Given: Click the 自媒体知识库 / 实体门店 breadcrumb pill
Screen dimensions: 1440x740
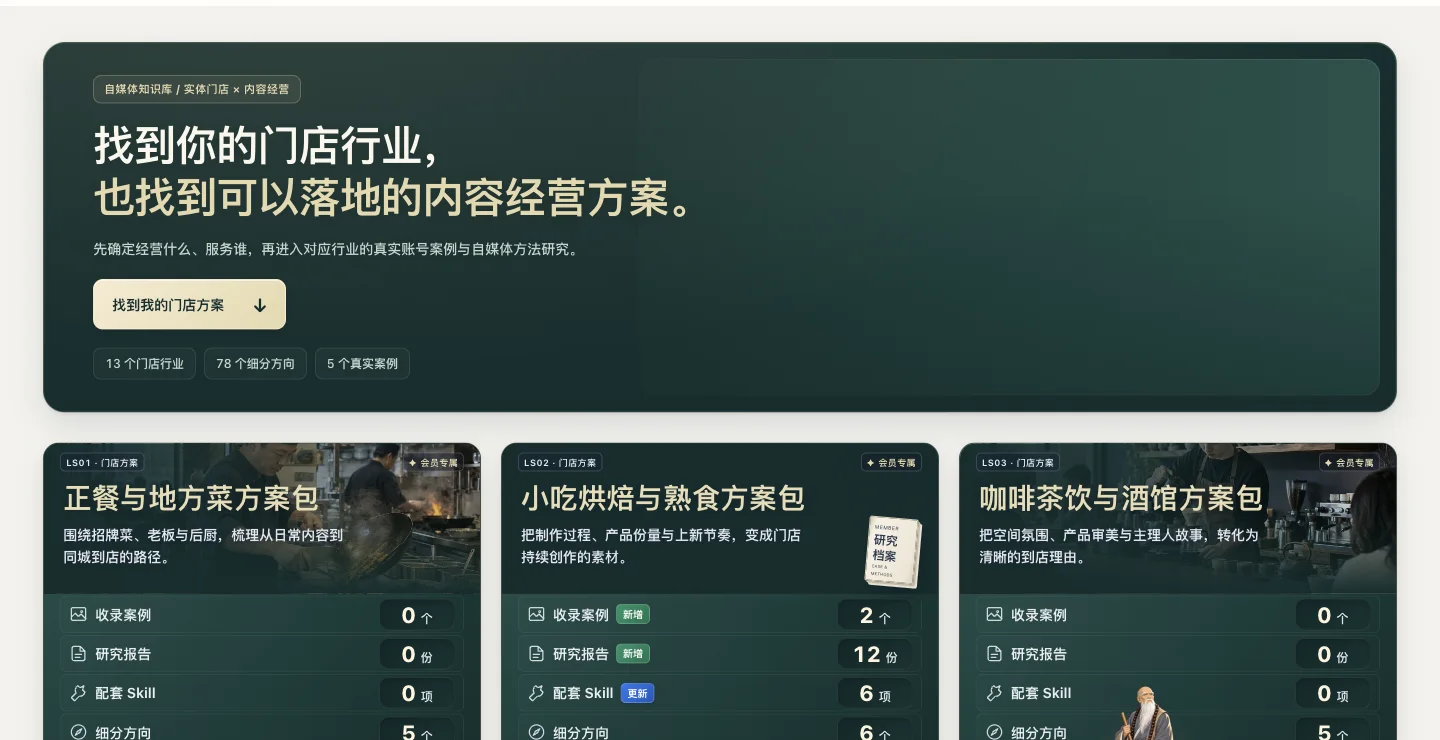Looking at the screenshot, I should click(197, 89).
